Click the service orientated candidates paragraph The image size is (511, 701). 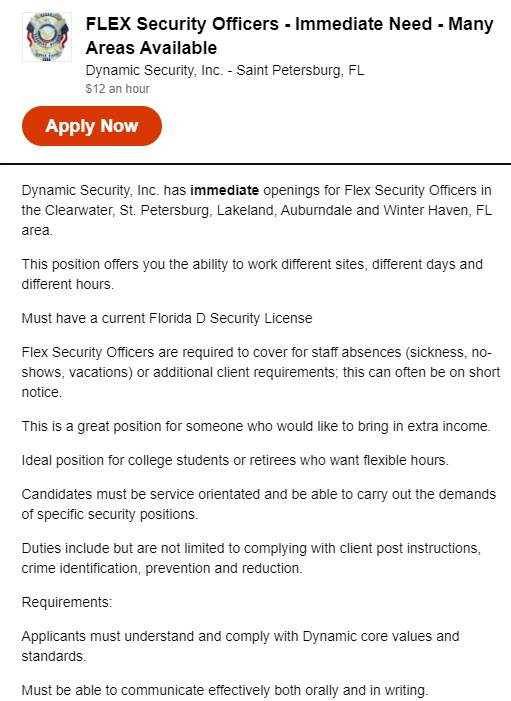click(259, 504)
